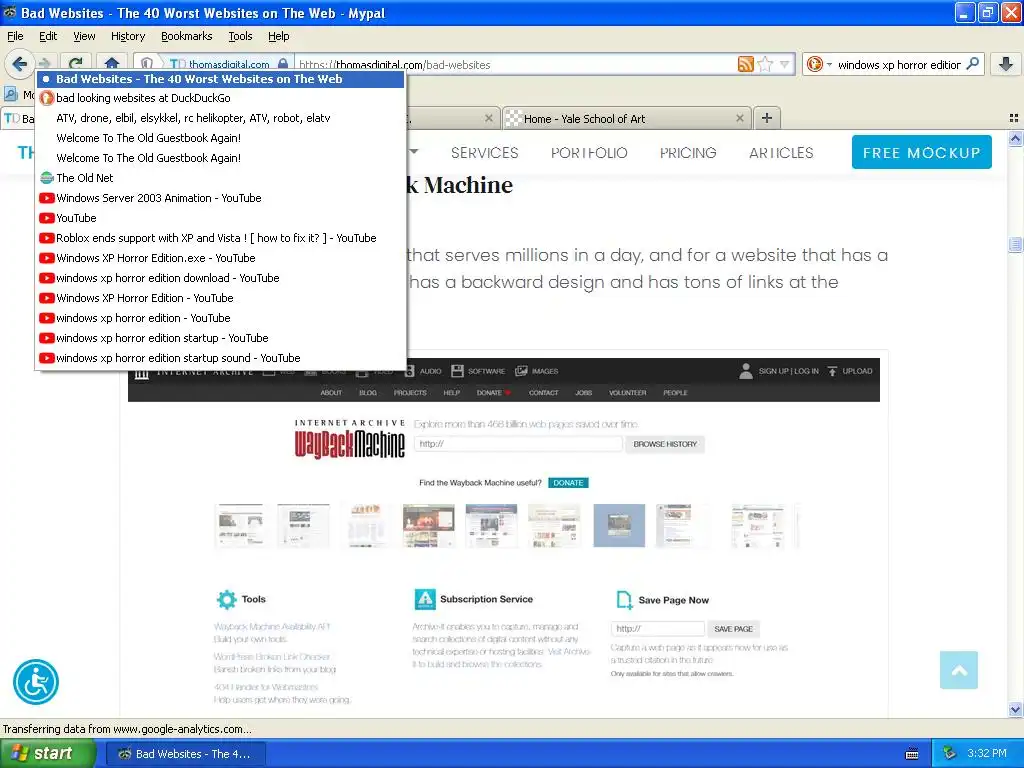Select Windows XP Horror Edition.exe - YouTube entry
This screenshot has height=768, width=1024.
(220, 258)
